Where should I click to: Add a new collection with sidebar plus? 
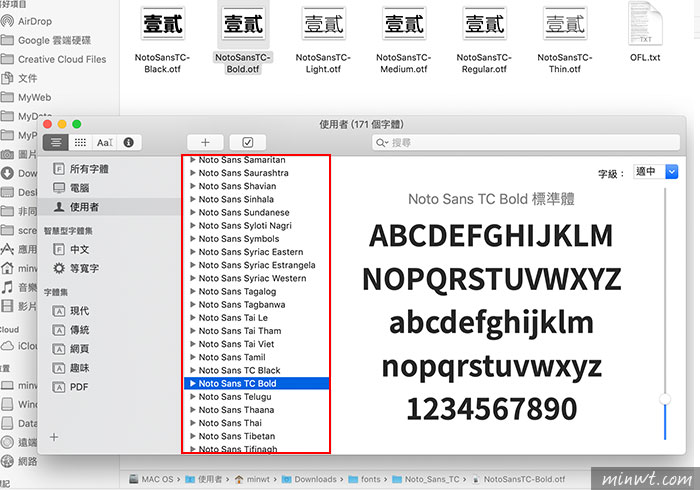(54, 437)
